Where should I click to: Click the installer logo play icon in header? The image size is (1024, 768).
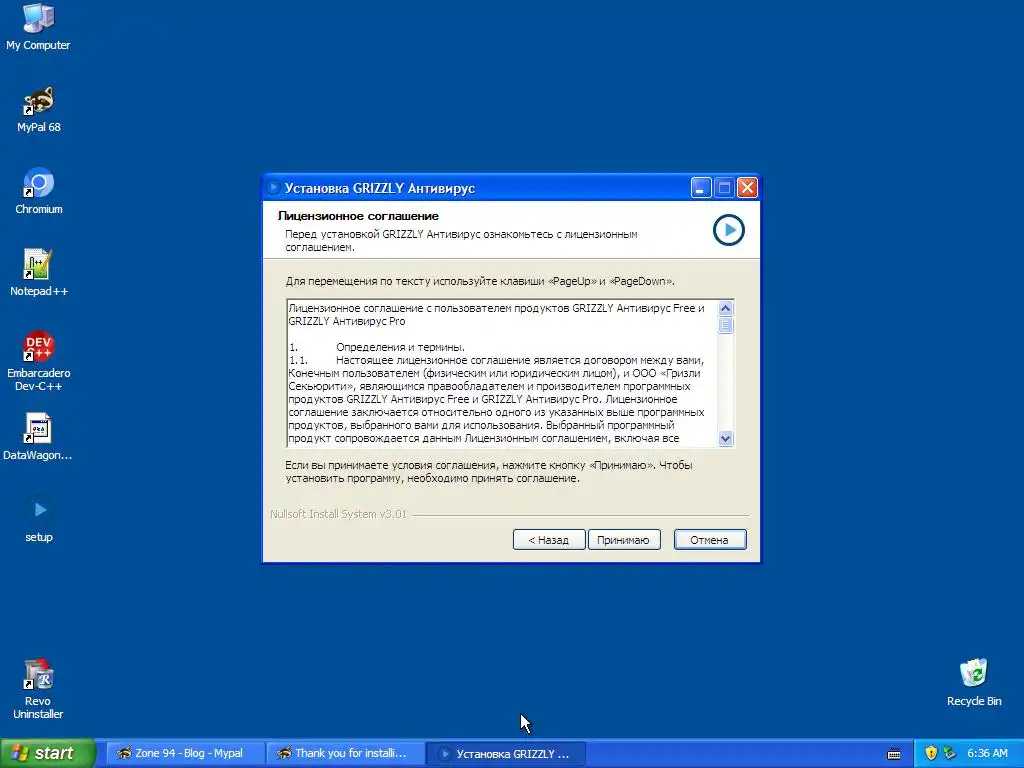[x=729, y=230]
